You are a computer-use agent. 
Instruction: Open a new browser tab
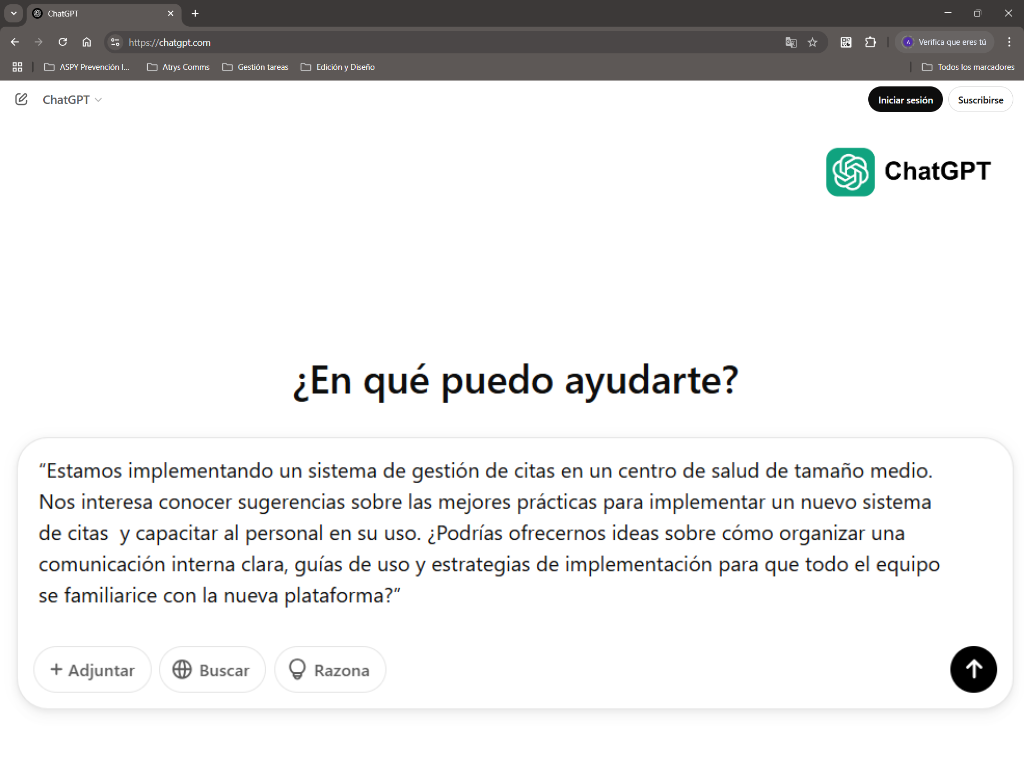(195, 14)
